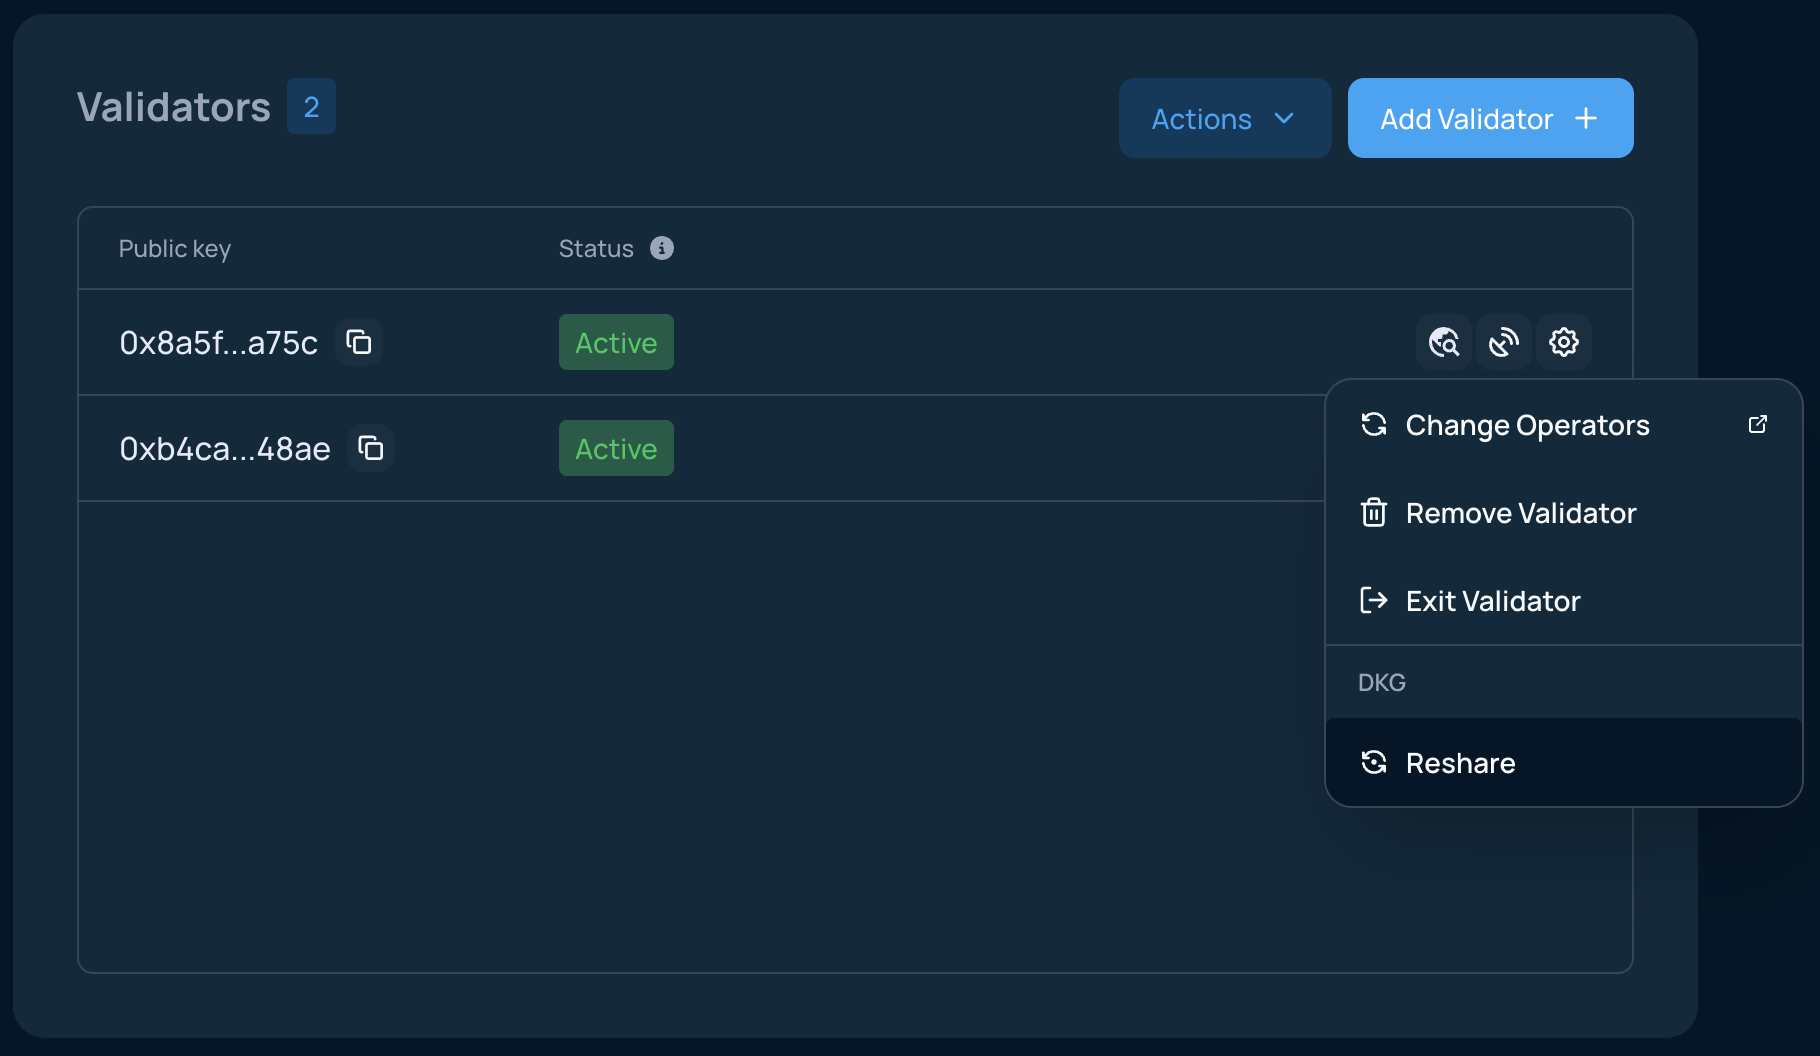Click the Status info icon
This screenshot has width=1820, height=1056.
point(662,248)
